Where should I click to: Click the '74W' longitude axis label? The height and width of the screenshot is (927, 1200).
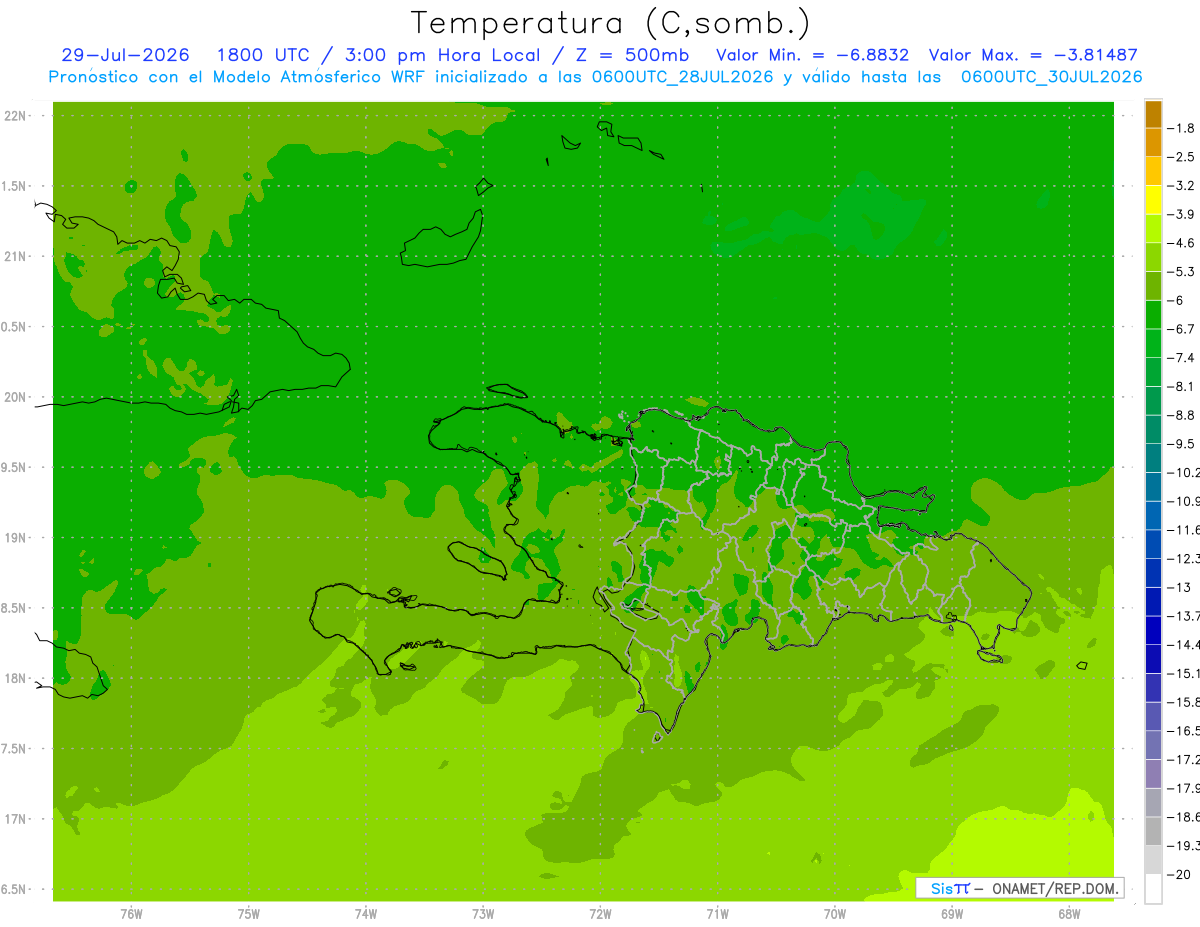pyautogui.click(x=366, y=913)
